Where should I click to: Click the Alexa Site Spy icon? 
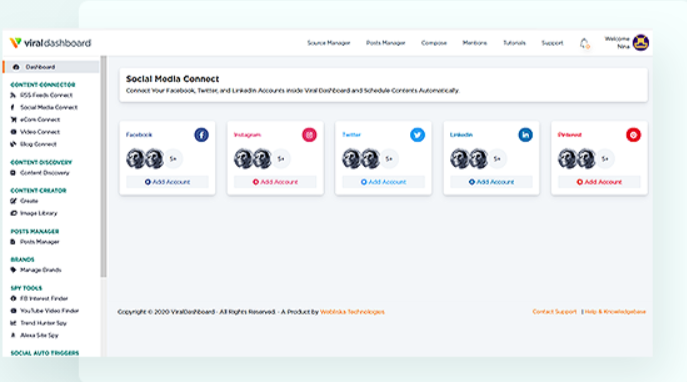13,335
